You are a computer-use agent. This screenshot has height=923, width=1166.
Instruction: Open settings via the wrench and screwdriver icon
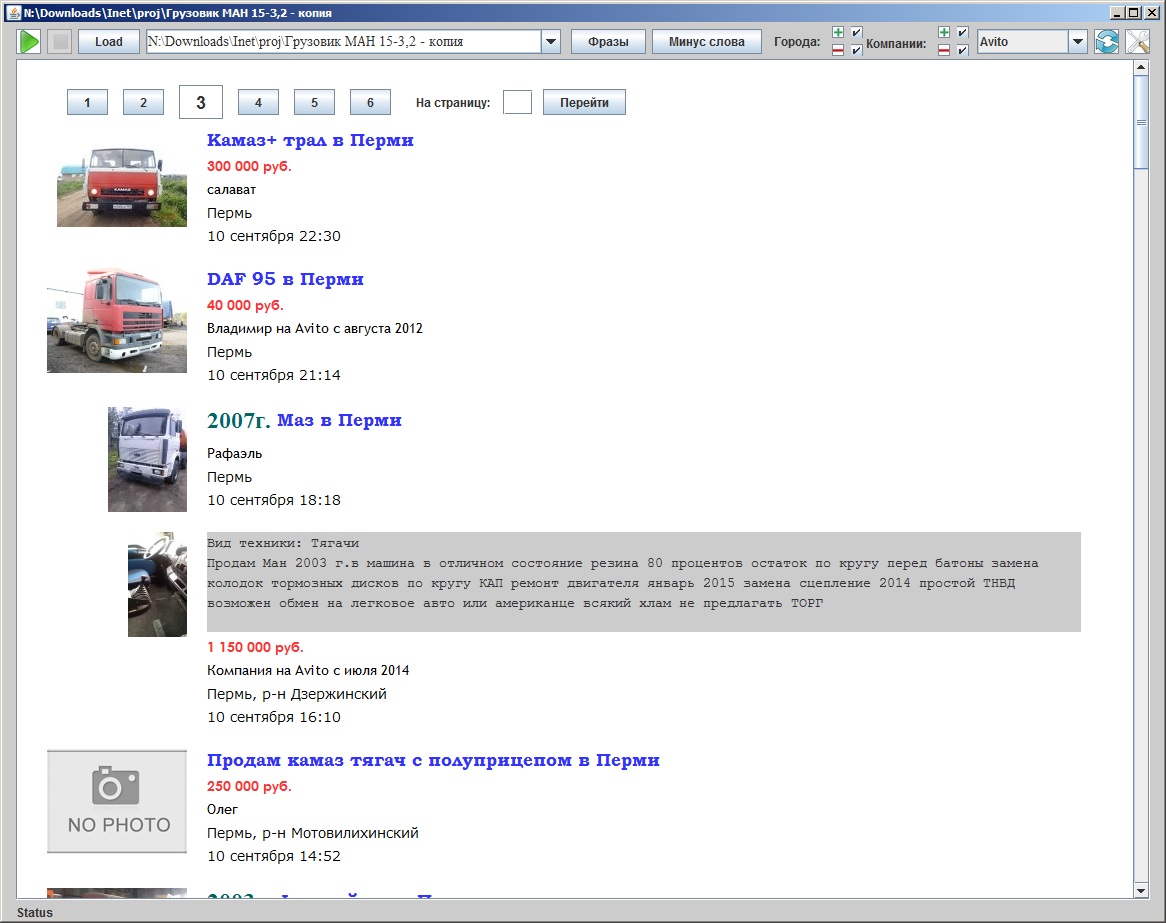[1137, 42]
